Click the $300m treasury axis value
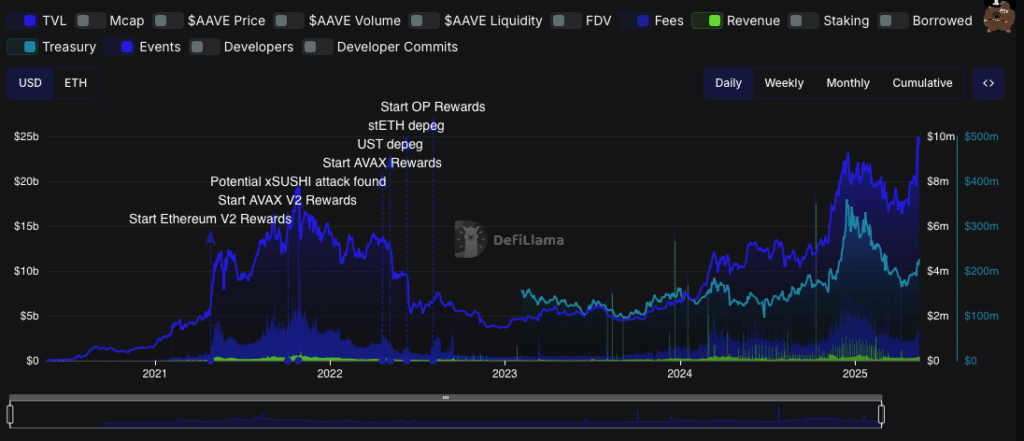This screenshot has width=1024, height=441. [982, 226]
